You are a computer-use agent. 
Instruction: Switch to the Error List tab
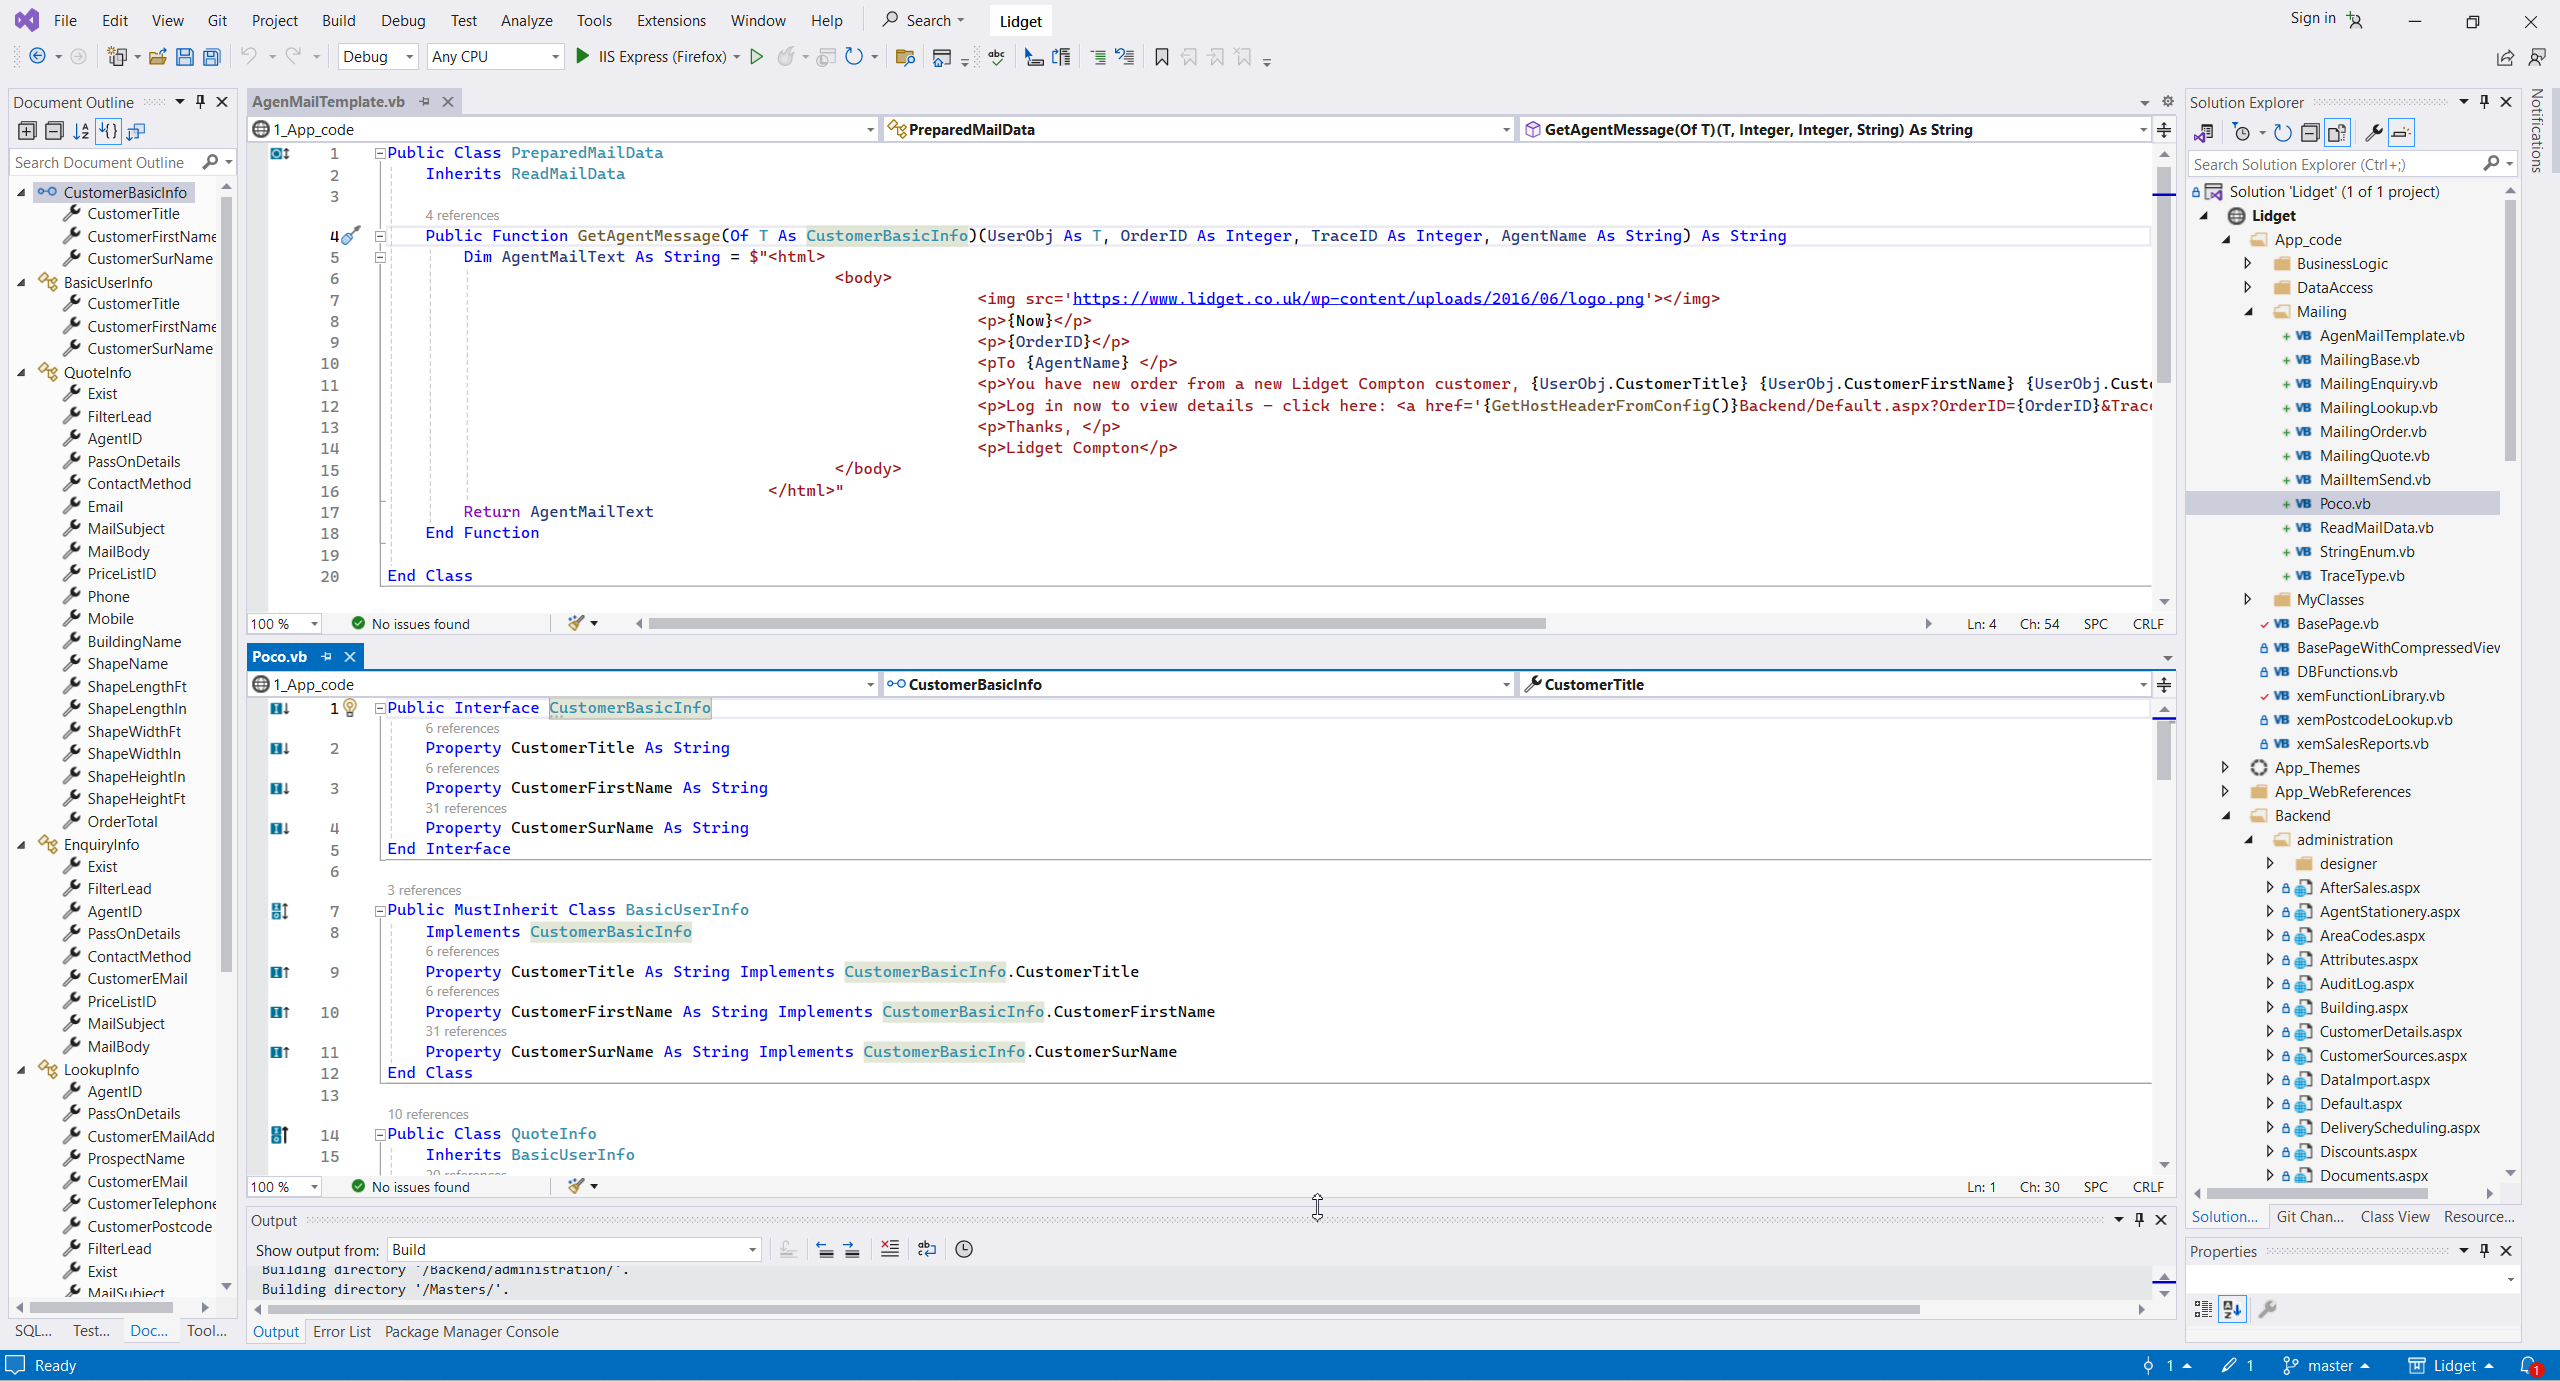click(x=341, y=1332)
